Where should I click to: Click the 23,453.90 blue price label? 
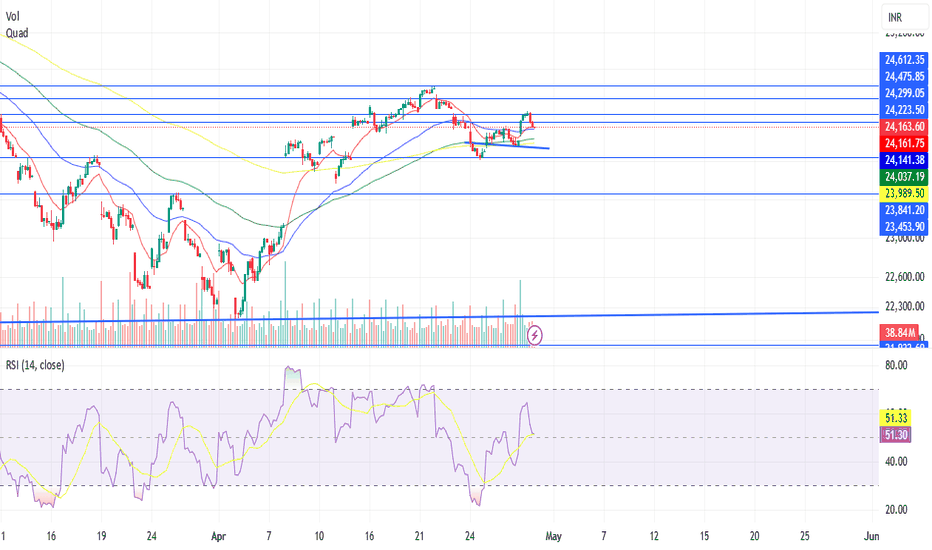click(903, 226)
